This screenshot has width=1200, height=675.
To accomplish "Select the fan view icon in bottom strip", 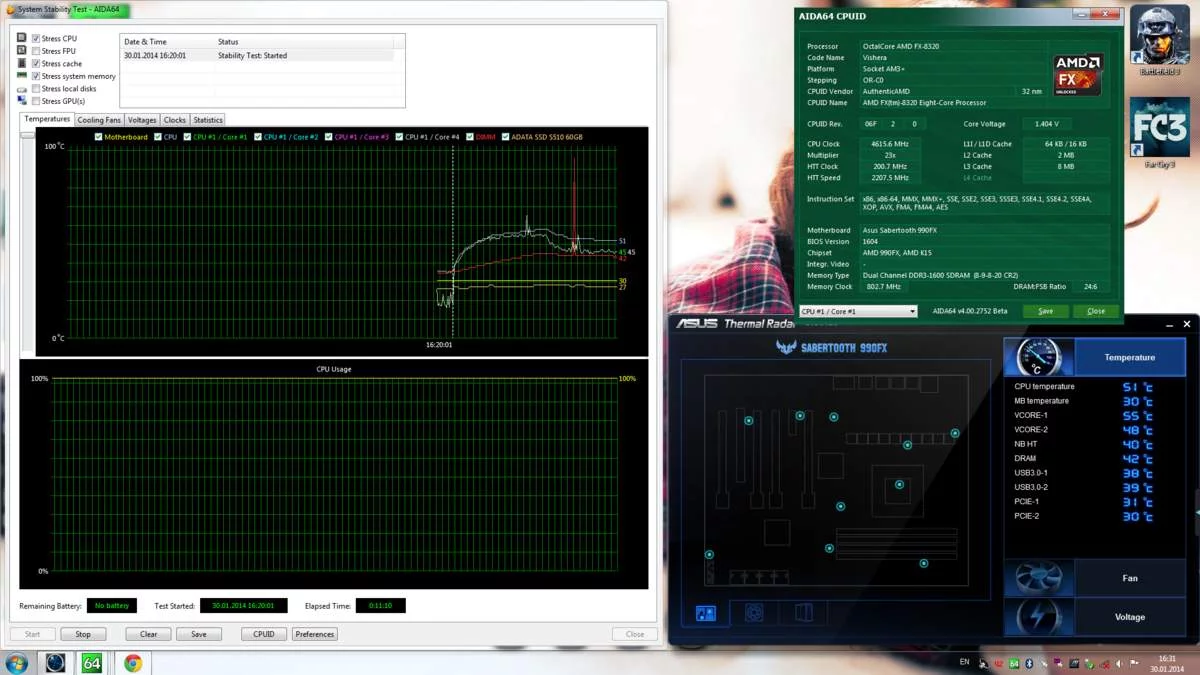I will [754, 613].
